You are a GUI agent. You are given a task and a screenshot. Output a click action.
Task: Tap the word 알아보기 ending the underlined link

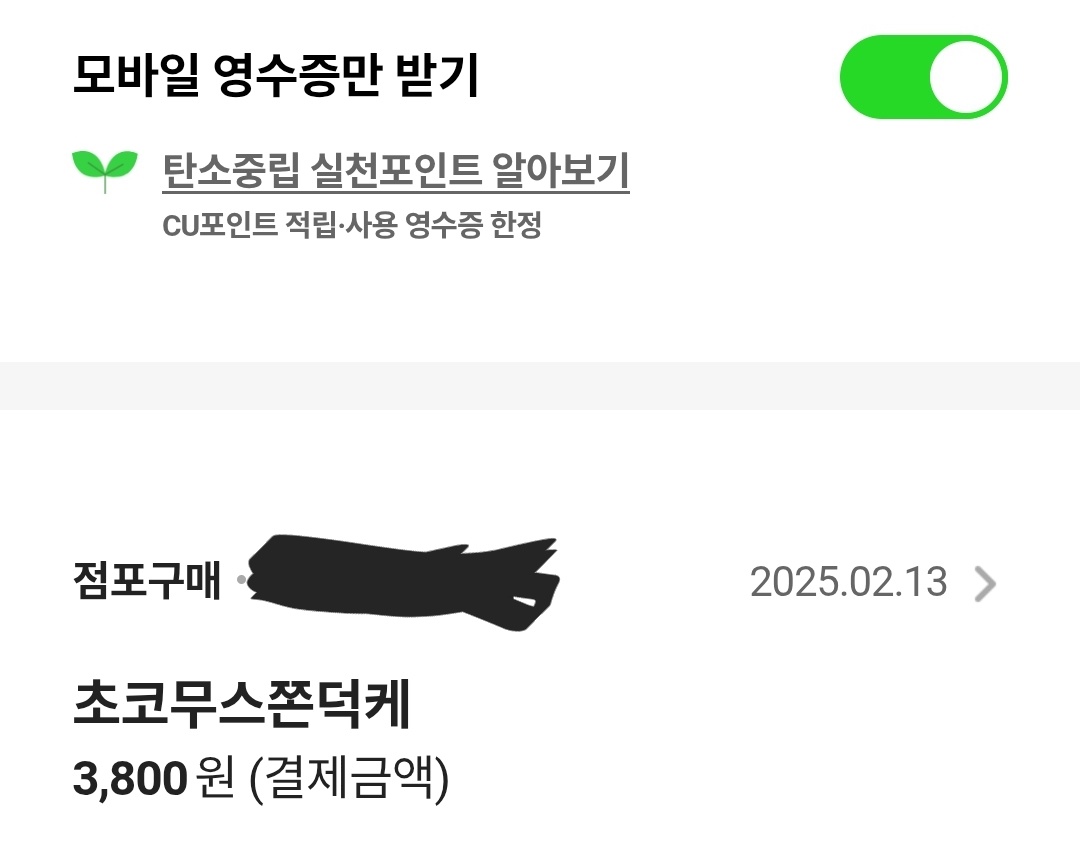[561, 172]
